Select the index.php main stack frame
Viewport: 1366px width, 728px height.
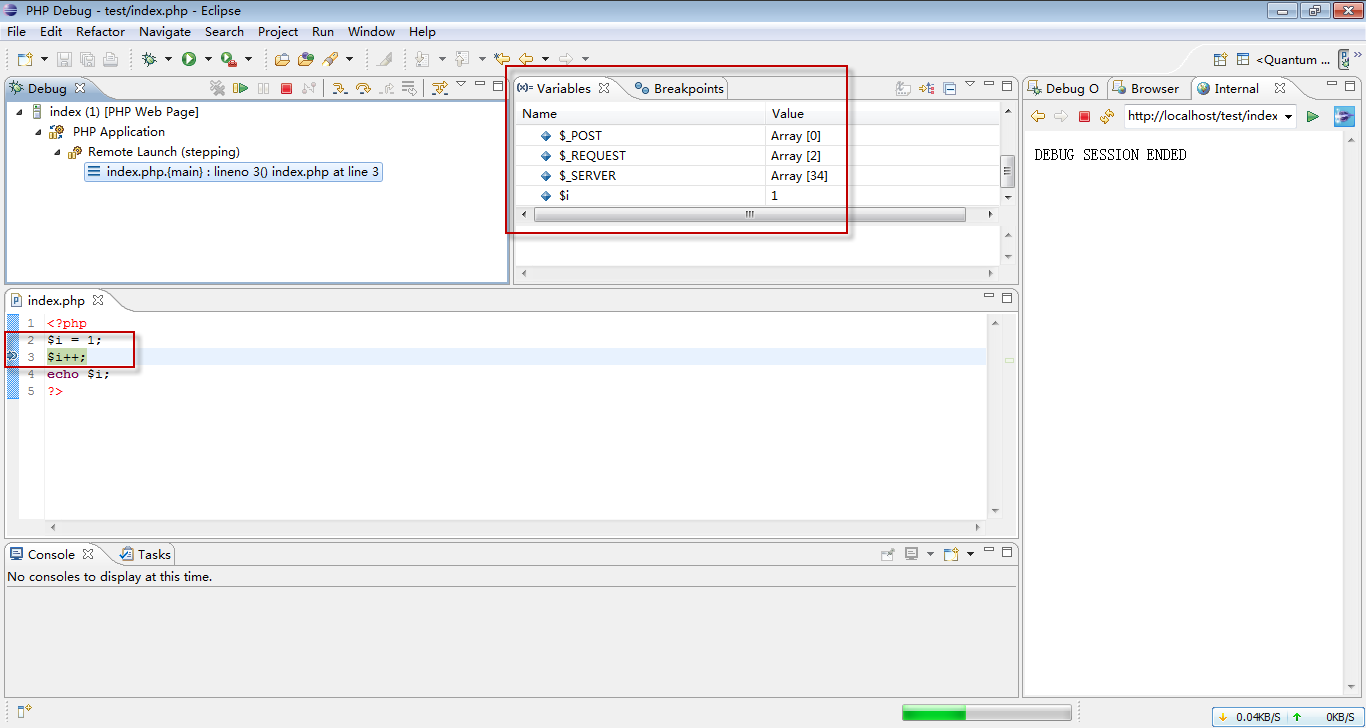[242, 172]
